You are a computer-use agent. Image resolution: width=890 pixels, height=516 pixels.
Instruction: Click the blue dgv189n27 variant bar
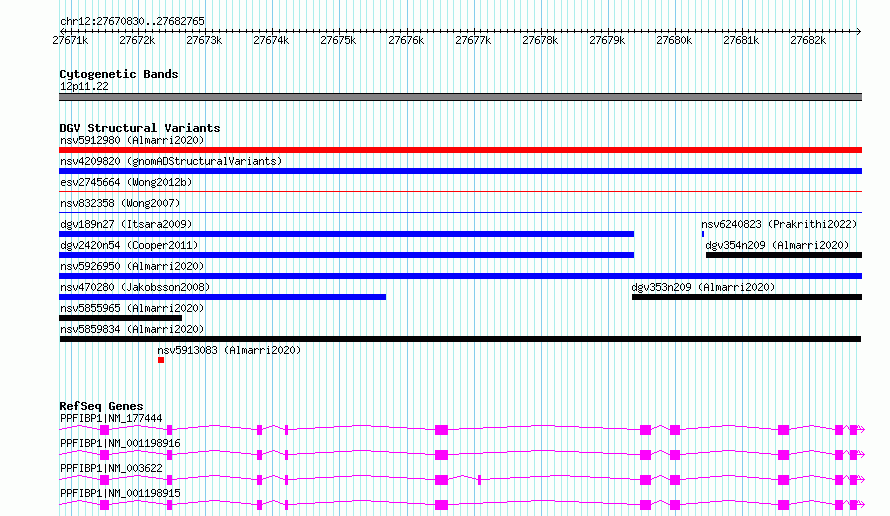pos(346,234)
